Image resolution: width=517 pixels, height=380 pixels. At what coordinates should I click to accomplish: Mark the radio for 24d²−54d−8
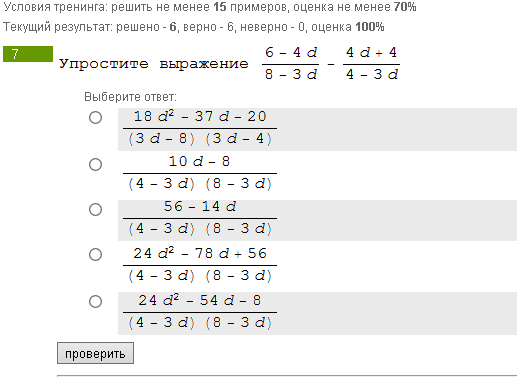click(x=95, y=301)
